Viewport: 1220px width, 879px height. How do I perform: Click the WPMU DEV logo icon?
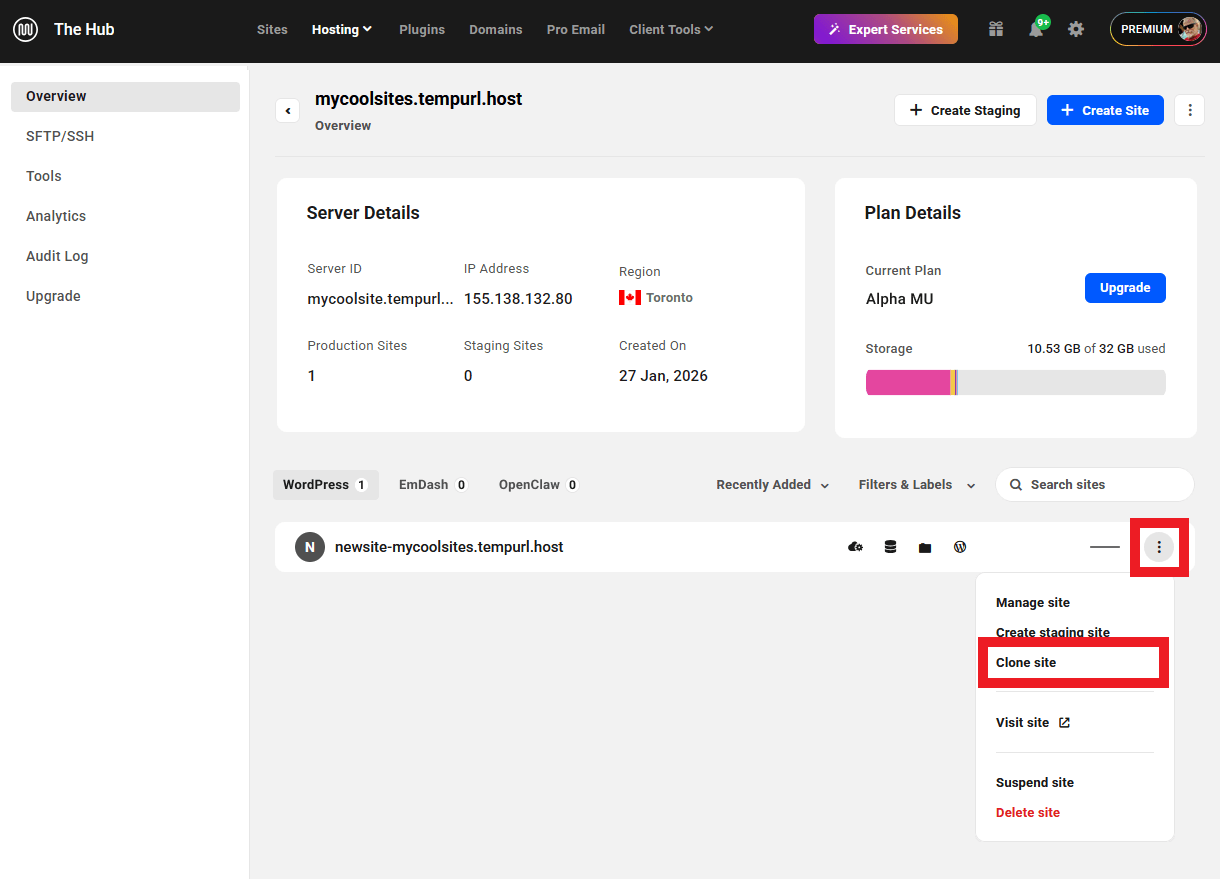click(26, 29)
